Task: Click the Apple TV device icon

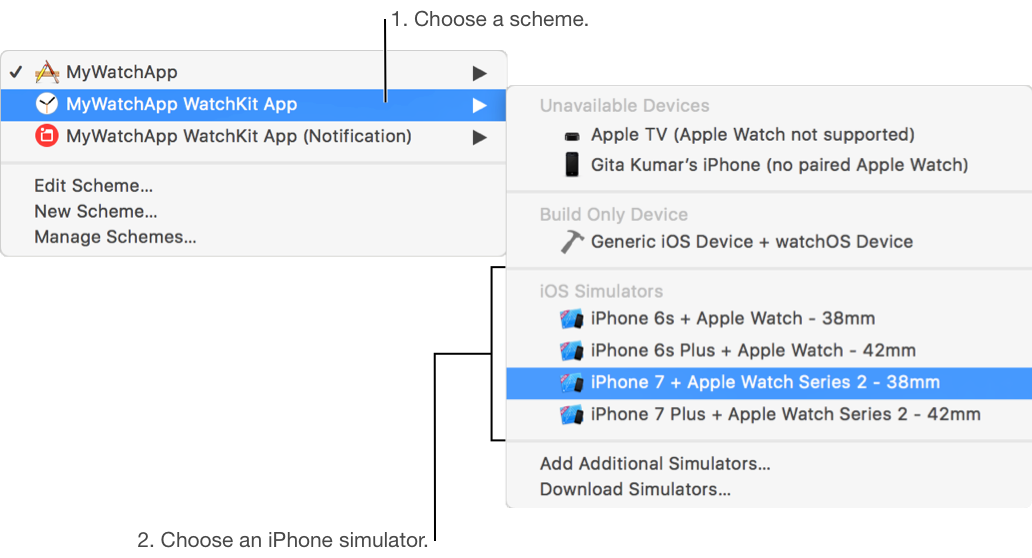Action: (571, 135)
